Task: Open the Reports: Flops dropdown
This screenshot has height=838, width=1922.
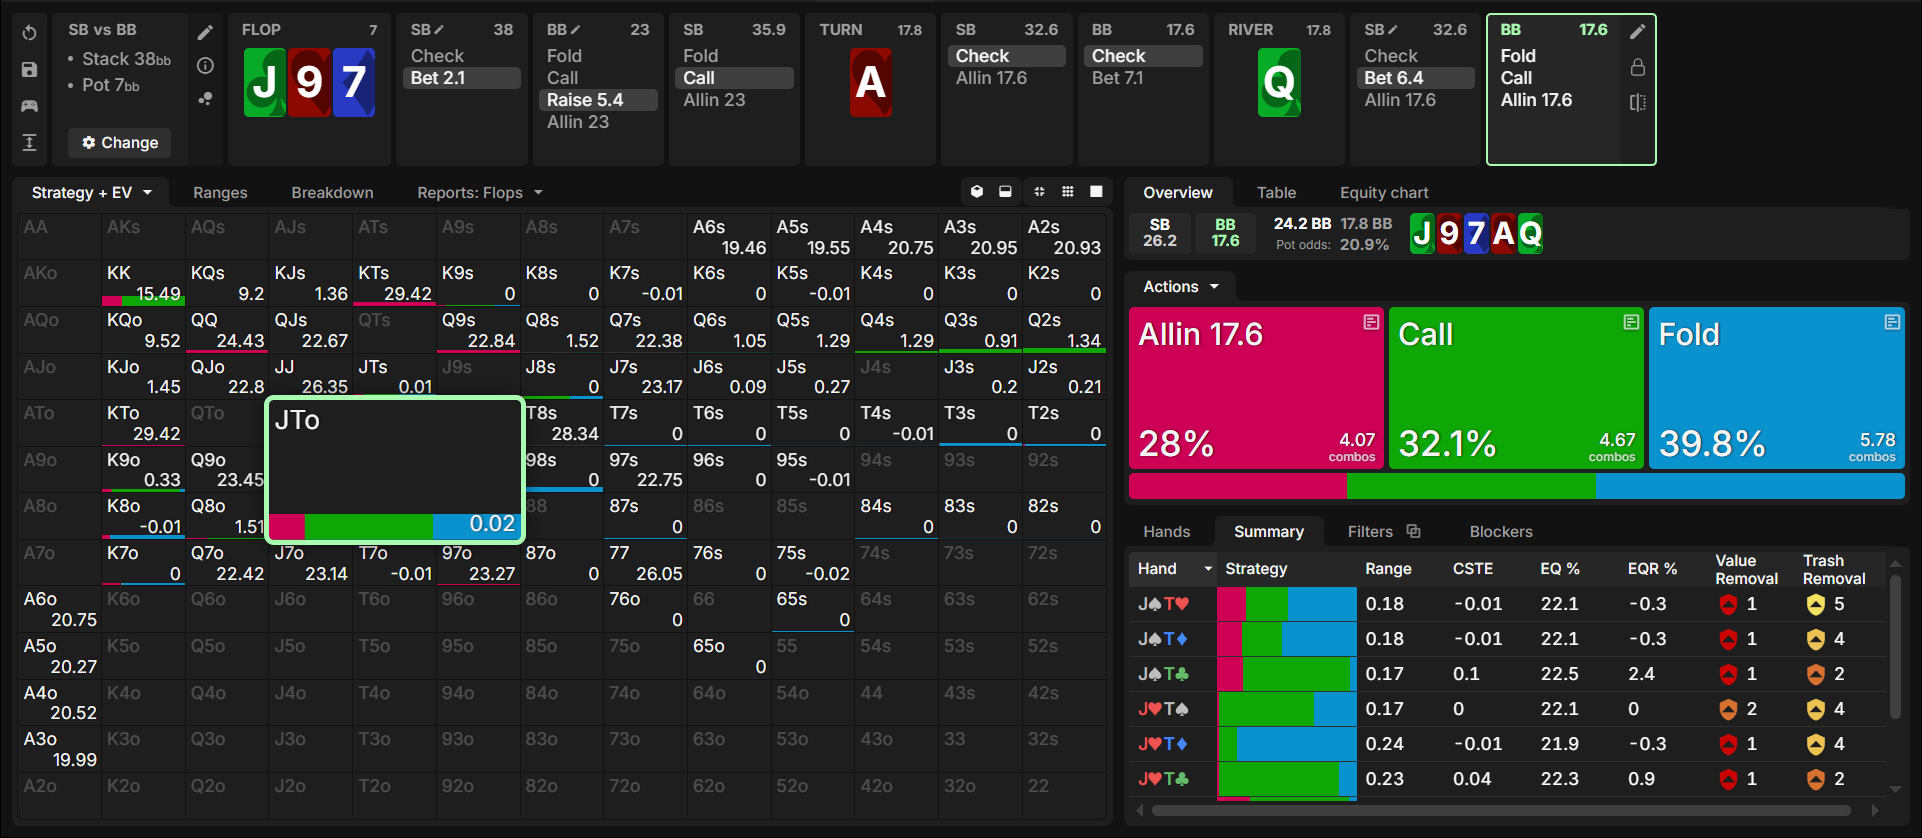Action: click(x=480, y=192)
